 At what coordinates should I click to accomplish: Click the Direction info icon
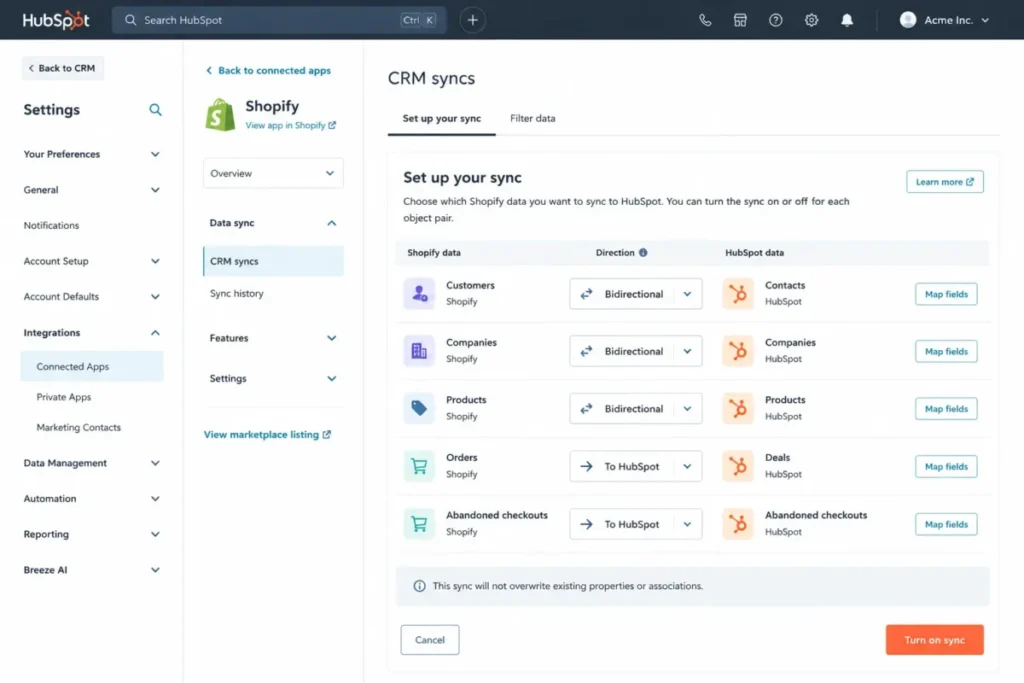pos(643,253)
